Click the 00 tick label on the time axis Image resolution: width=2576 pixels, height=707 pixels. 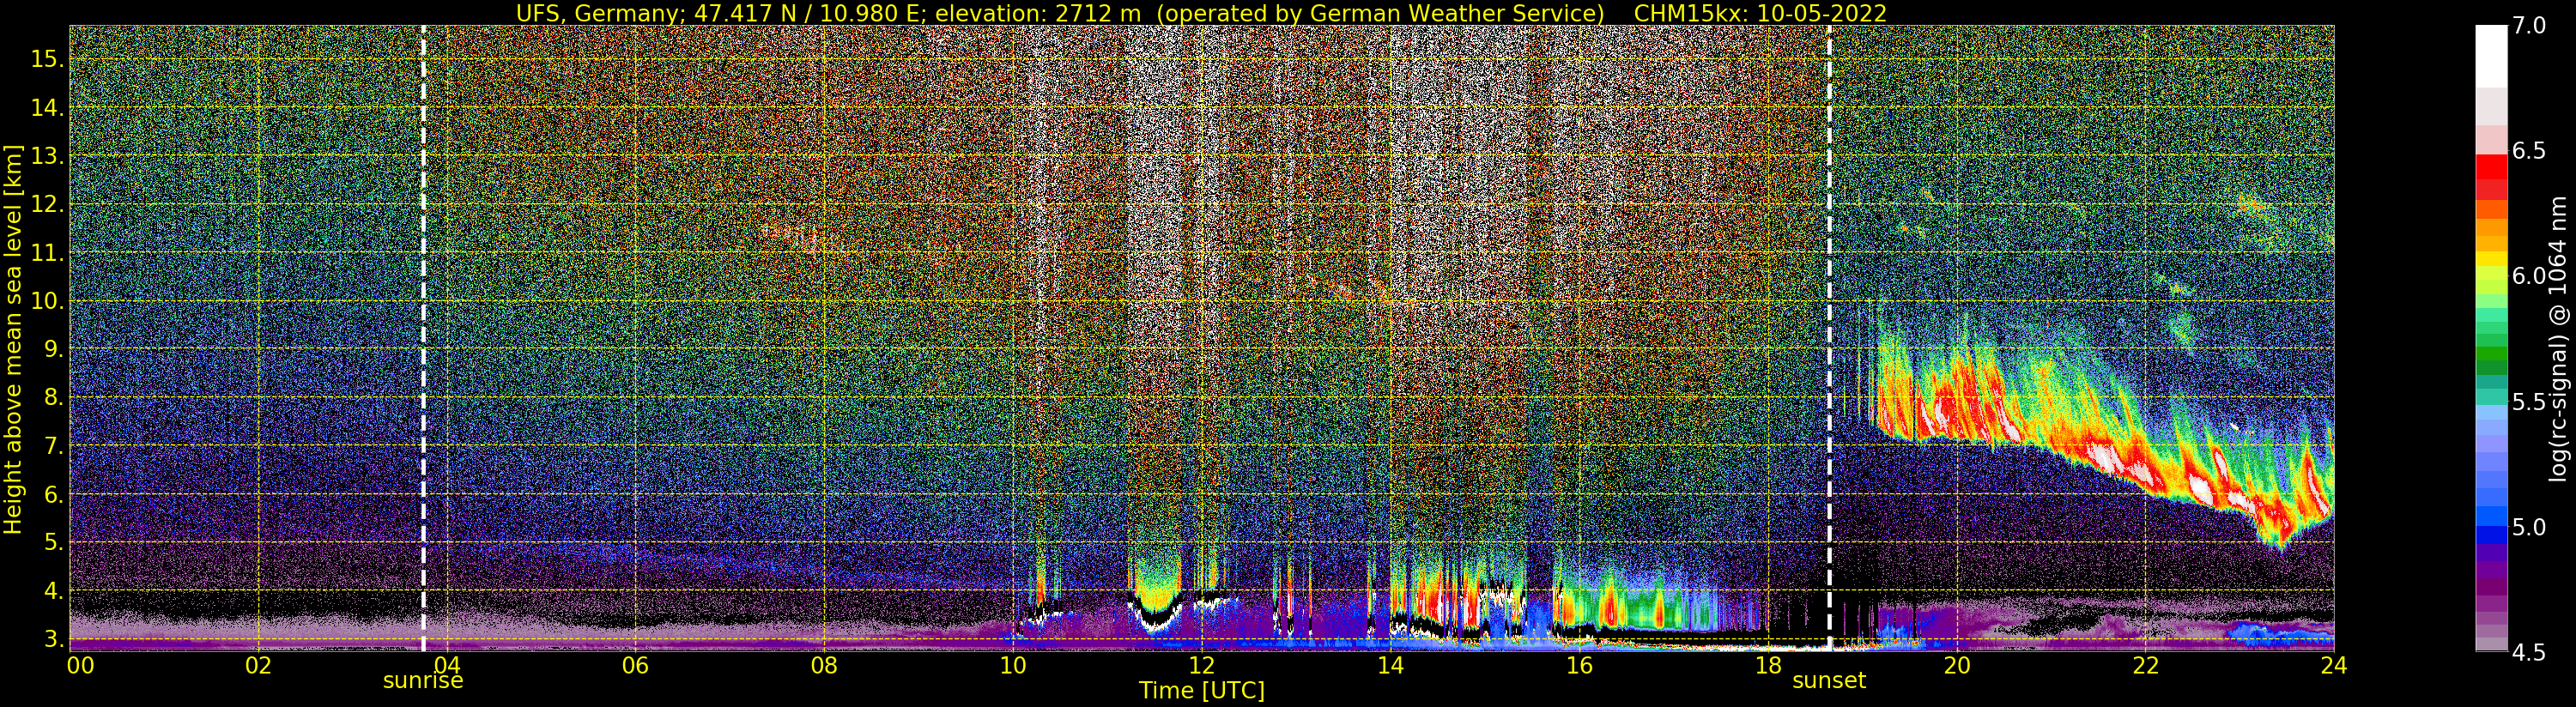[80, 665]
